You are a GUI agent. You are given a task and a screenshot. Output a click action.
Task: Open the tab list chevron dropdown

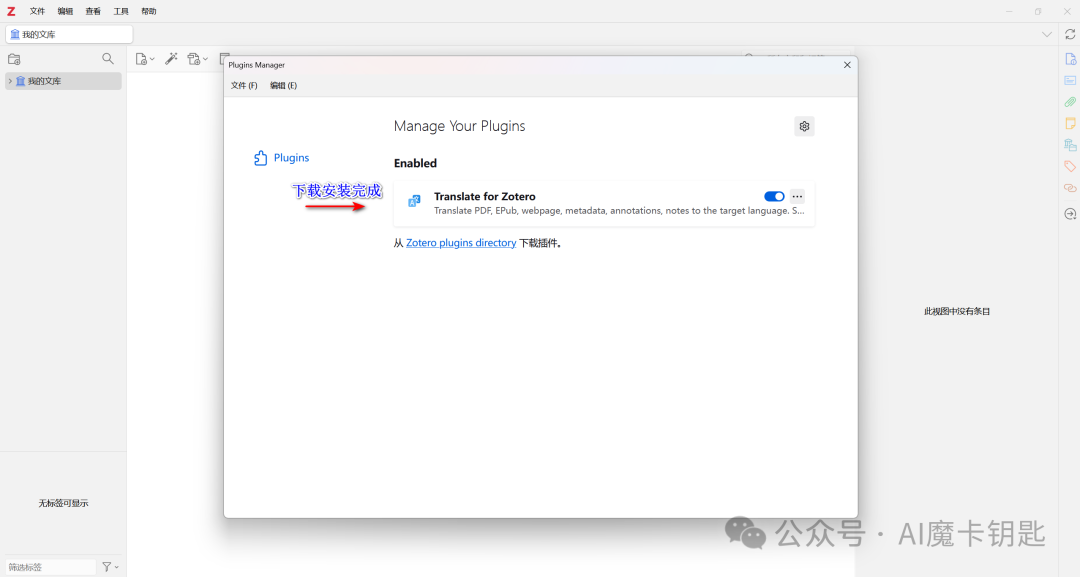[1047, 34]
